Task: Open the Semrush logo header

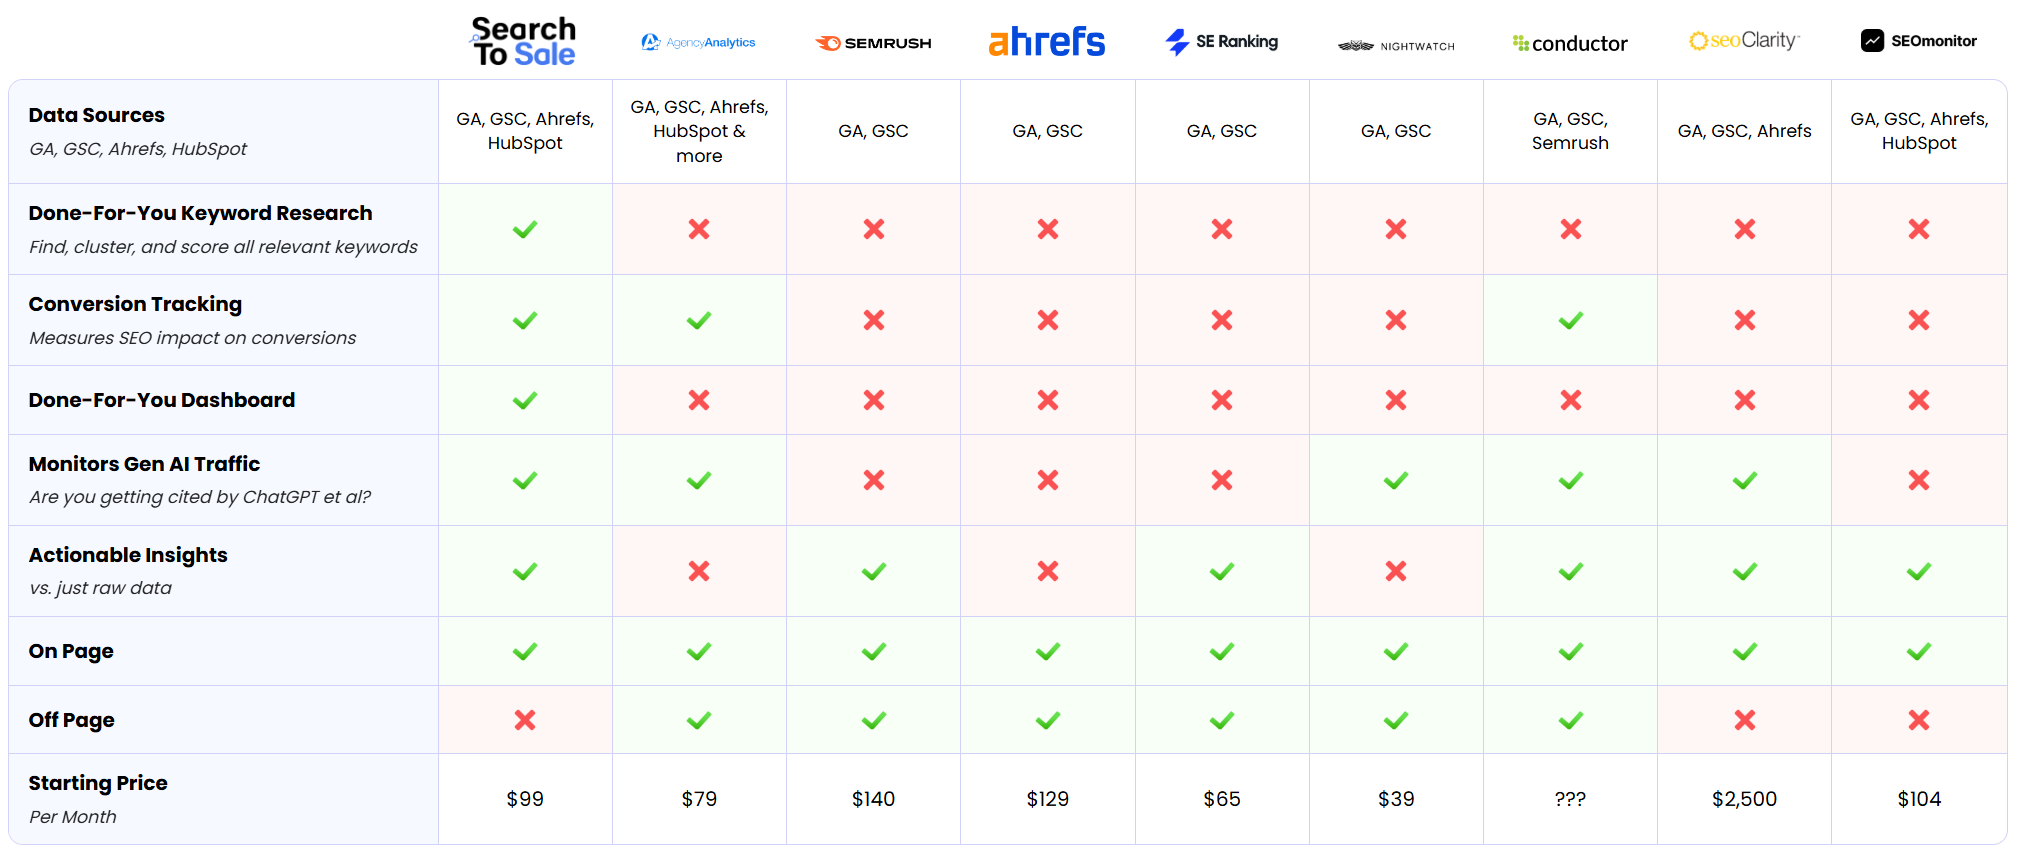Action: click(x=873, y=43)
